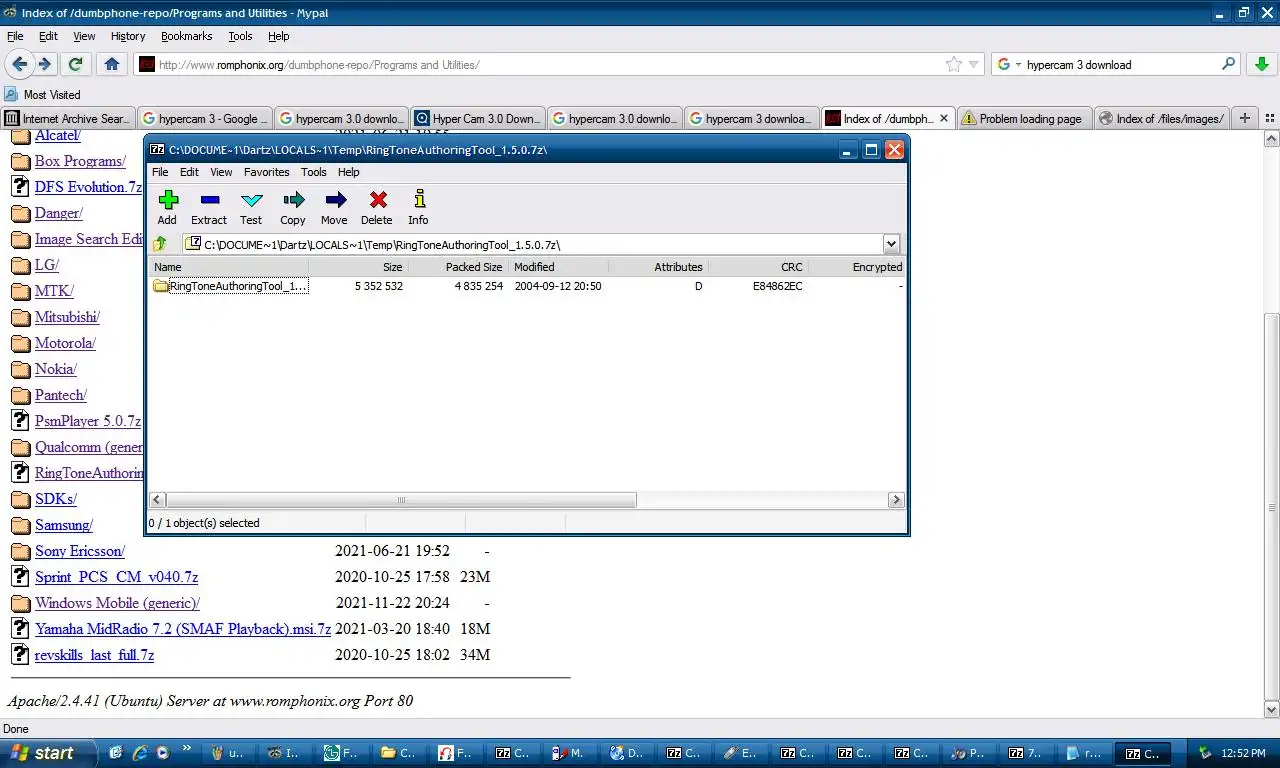Sort 7-Zip list by Modified column
This screenshot has height=768, width=1280.
point(558,267)
